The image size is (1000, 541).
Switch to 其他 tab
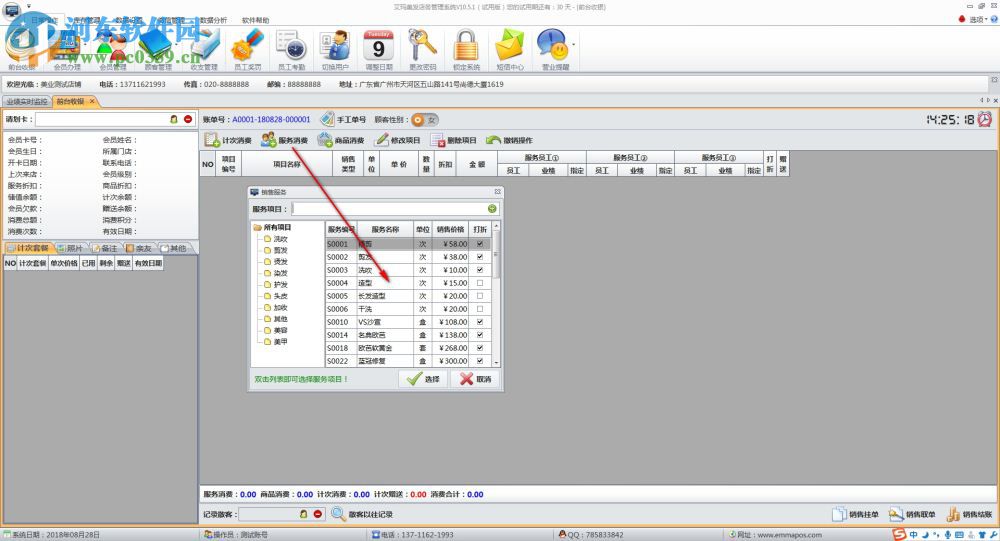173,248
